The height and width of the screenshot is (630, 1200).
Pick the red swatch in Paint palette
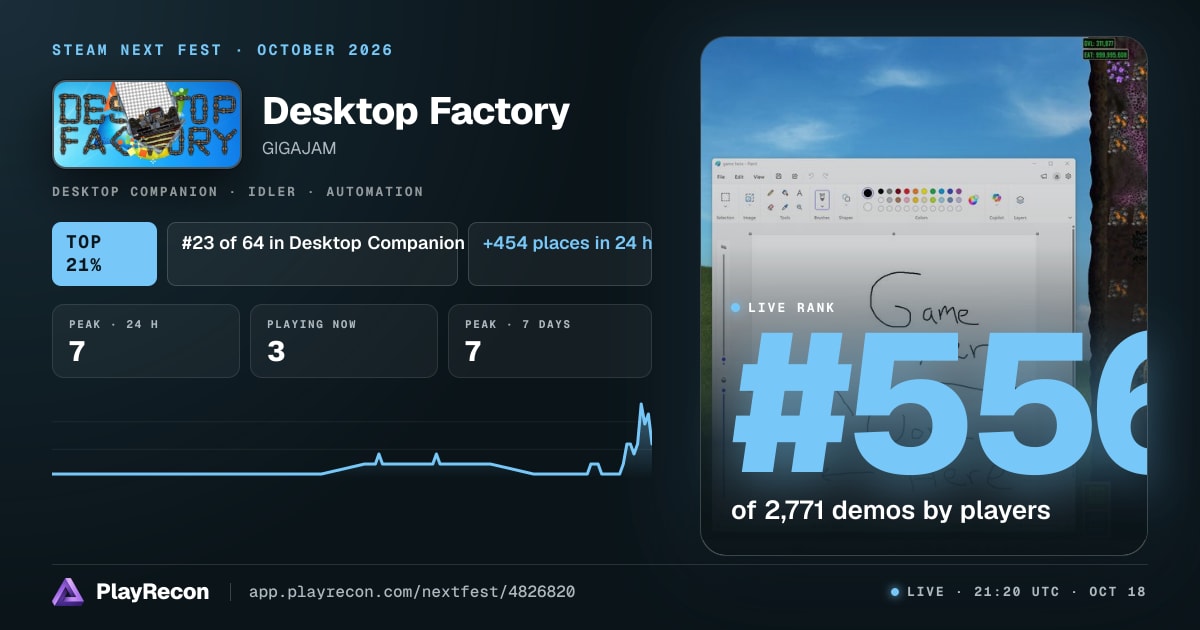[907, 191]
